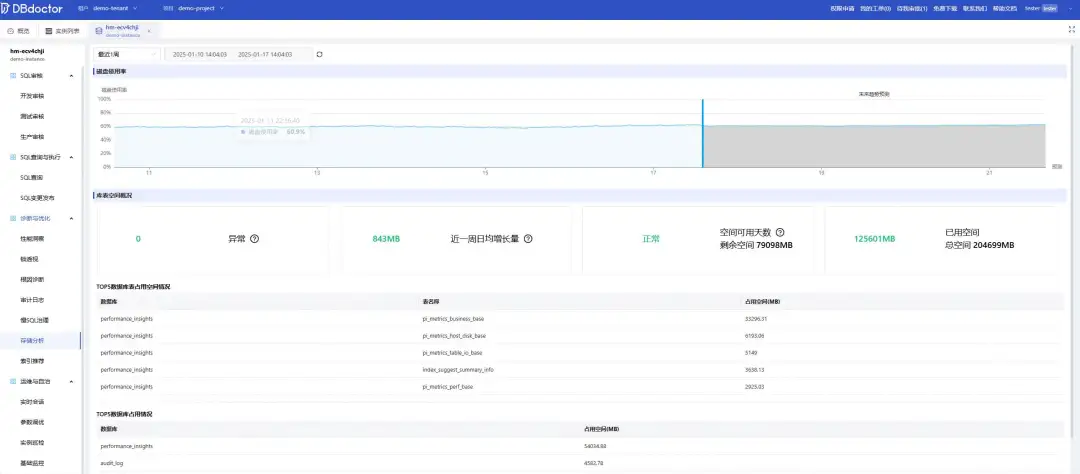Open 我的工单(0) link
The width and height of the screenshot is (1080, 474).
[875, 8]
